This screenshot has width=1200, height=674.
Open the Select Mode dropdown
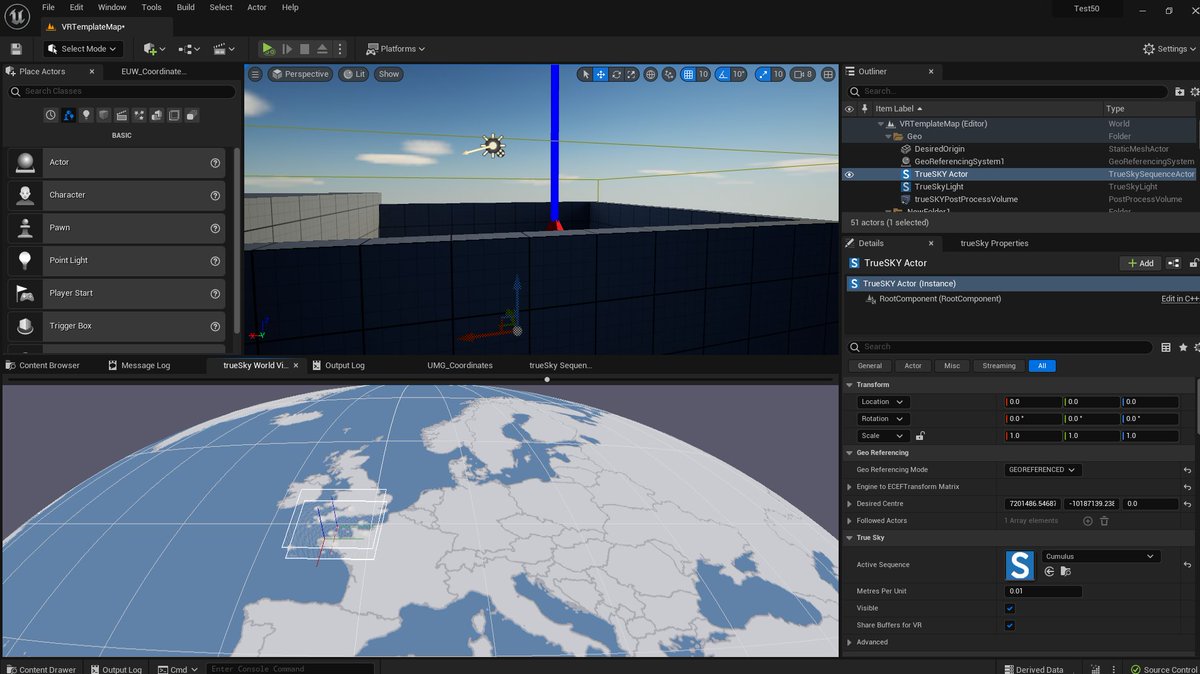click(x=82, y=48)
